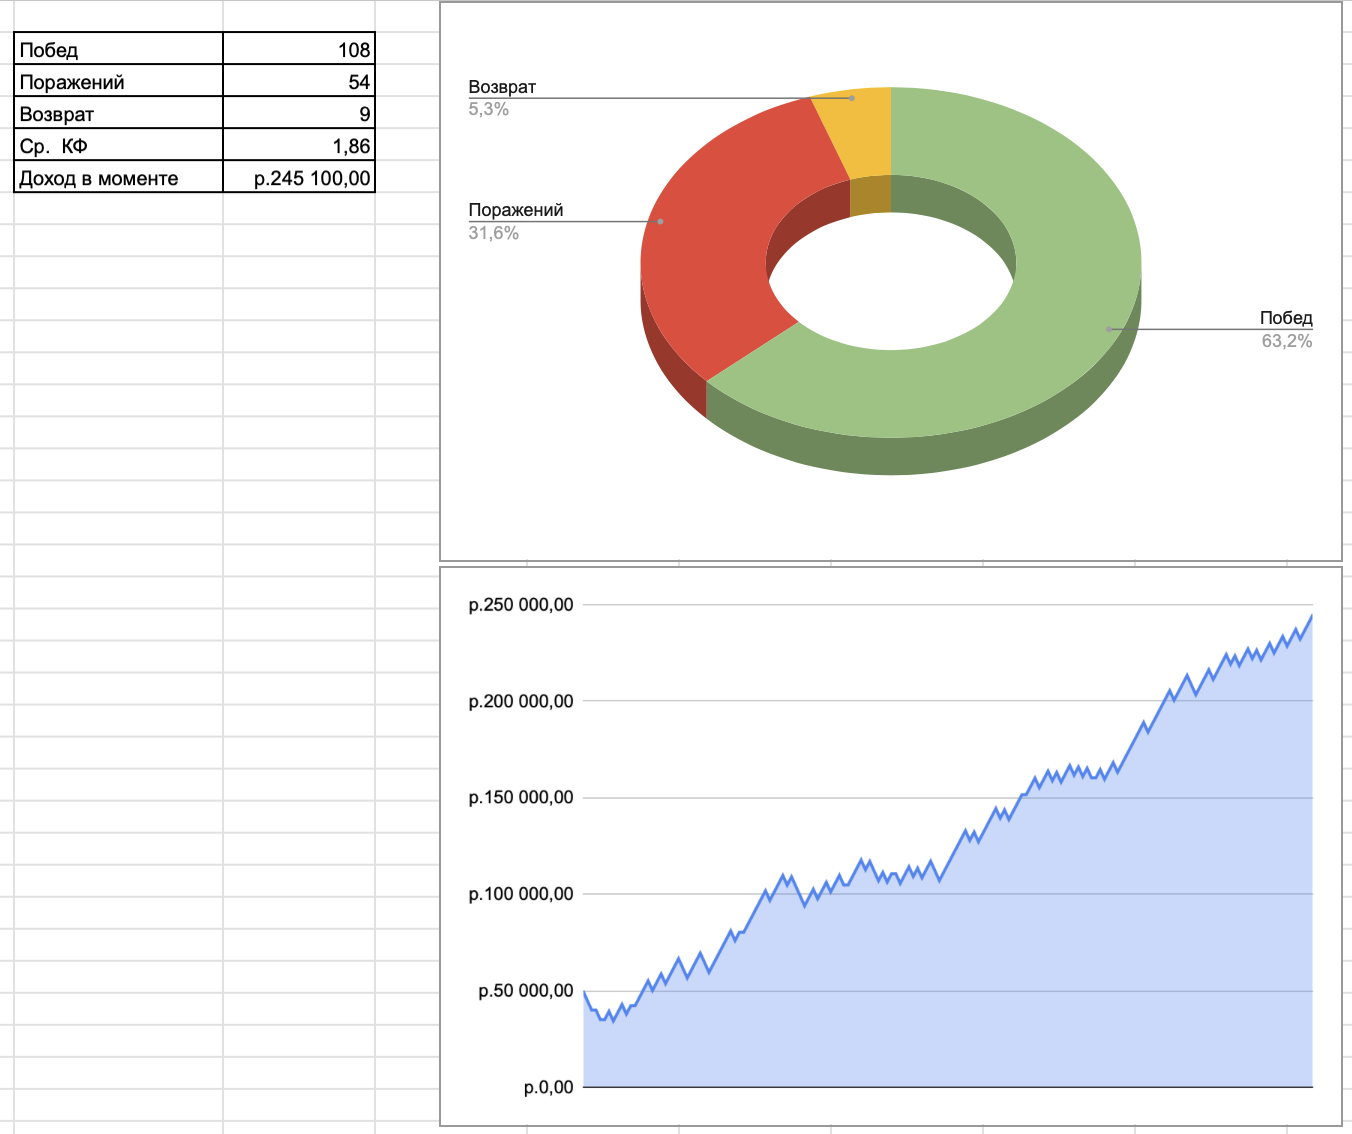
Task: Click the 'р.250 000,00' axis label
Action: [521, 605]
